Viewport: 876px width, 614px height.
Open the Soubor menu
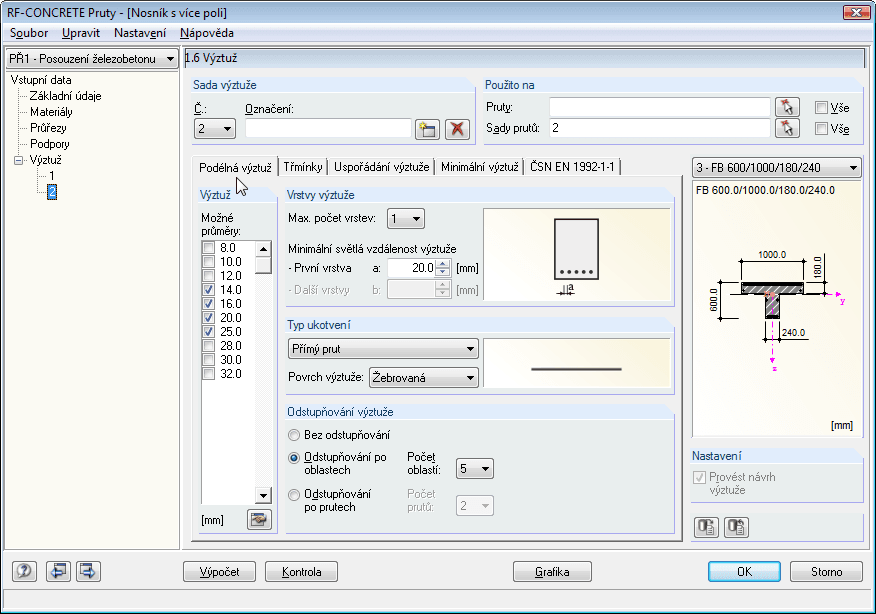(x=29, y=33)
